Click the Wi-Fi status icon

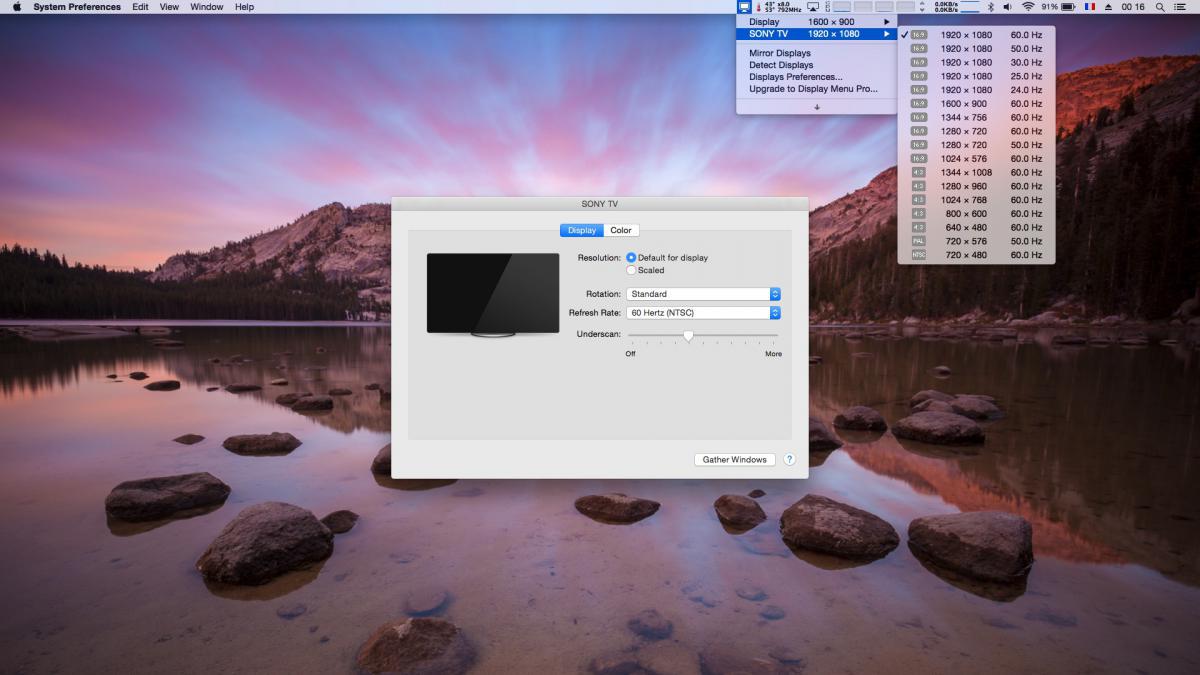tap(1027, 7)
